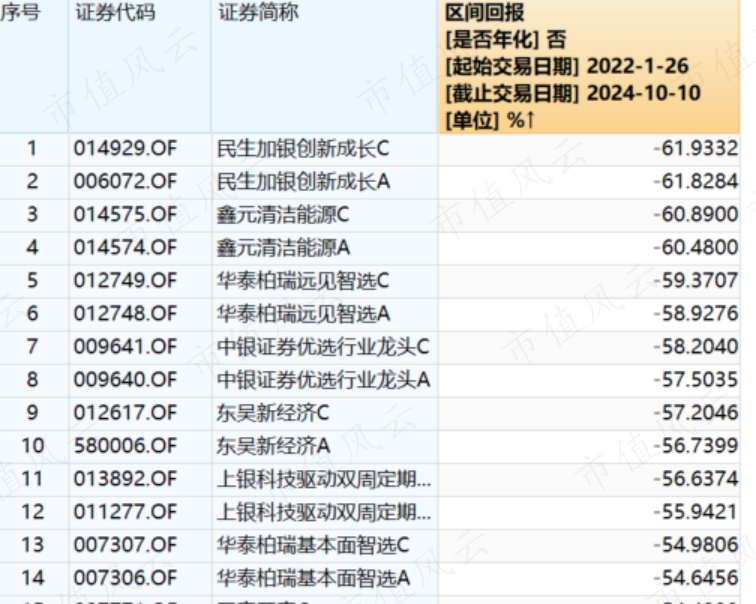756x604 pixels.
Task: Click fund name 民生加银创新成长C
Action: [303, 148]
